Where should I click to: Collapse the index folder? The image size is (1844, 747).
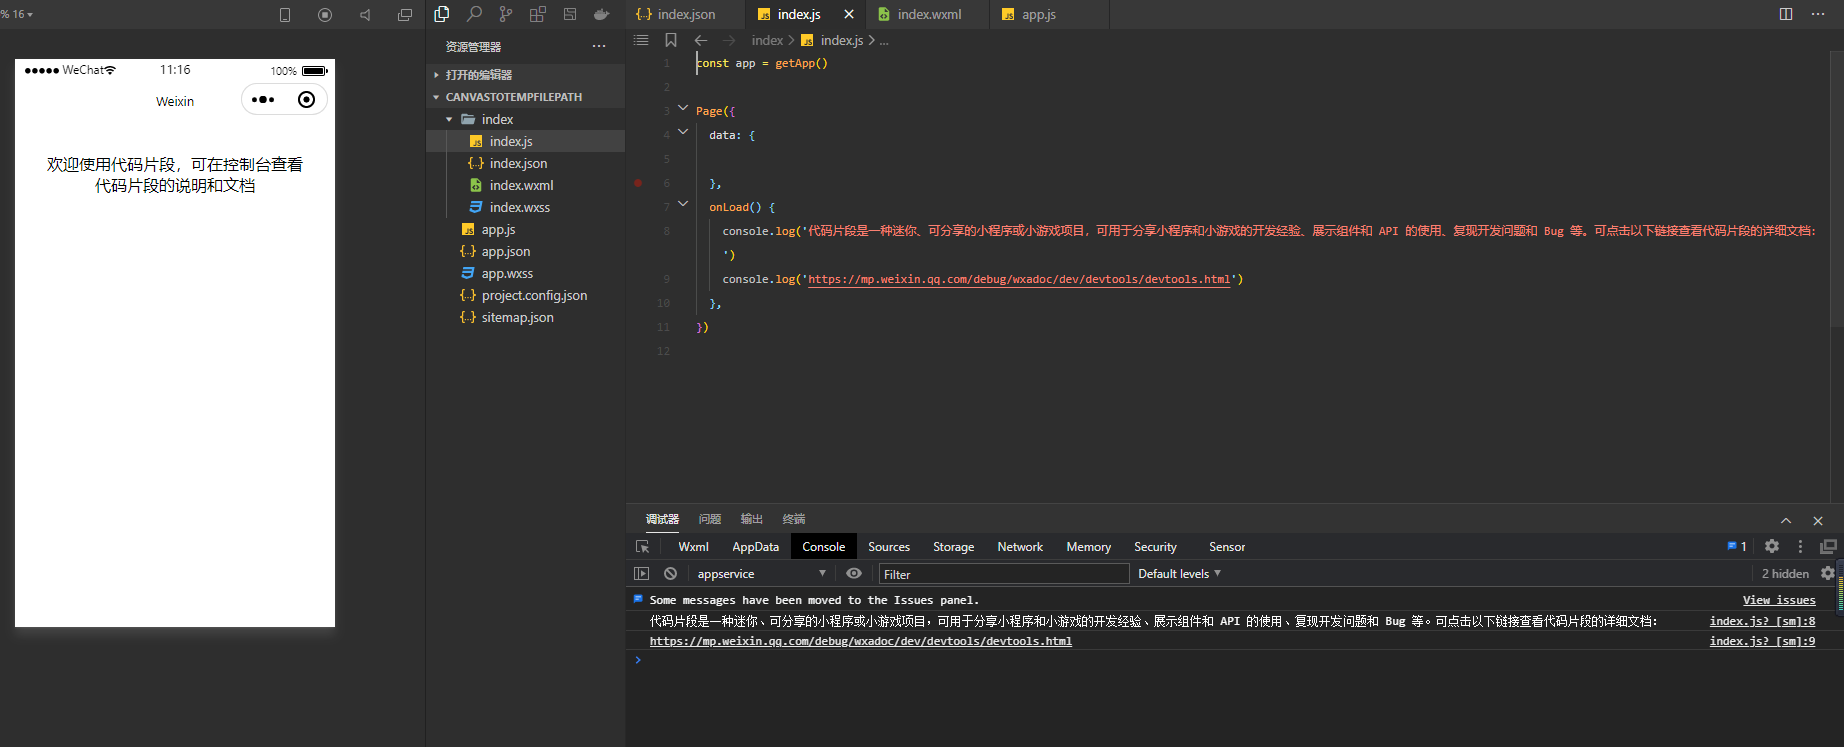point(526,119)
